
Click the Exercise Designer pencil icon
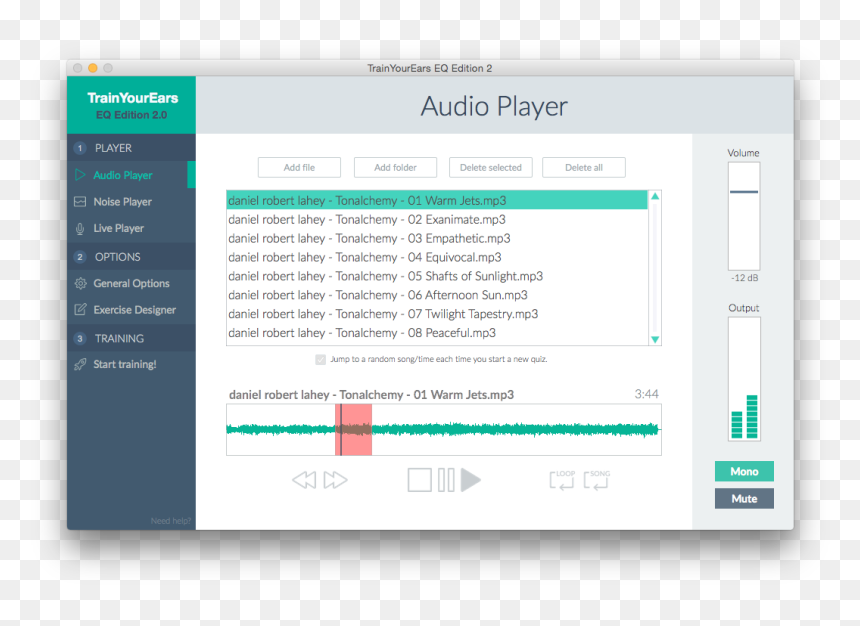tap(81, 309)
